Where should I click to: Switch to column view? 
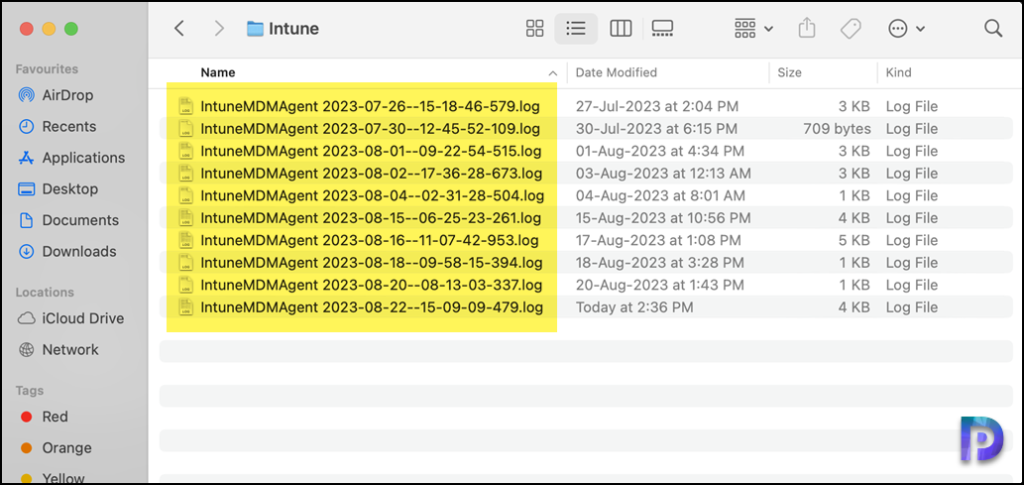coord(620,28)
